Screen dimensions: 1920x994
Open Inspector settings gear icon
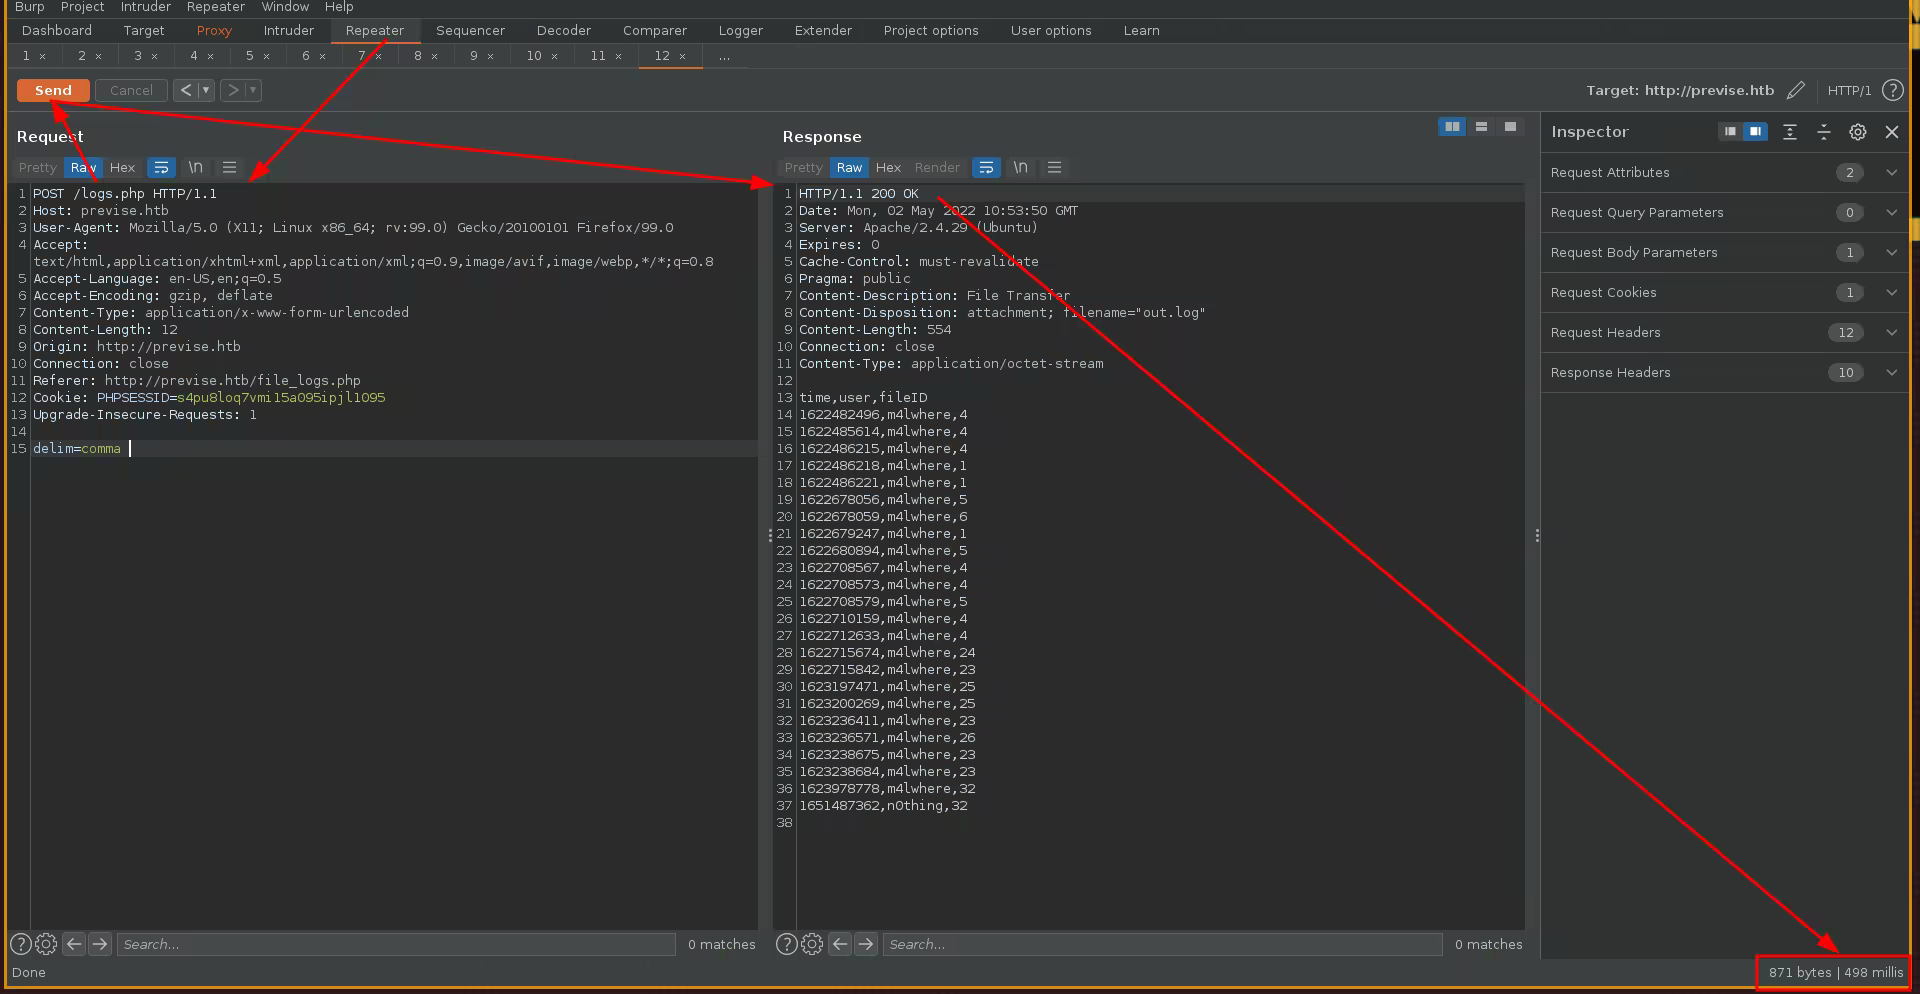point(1857,132)
